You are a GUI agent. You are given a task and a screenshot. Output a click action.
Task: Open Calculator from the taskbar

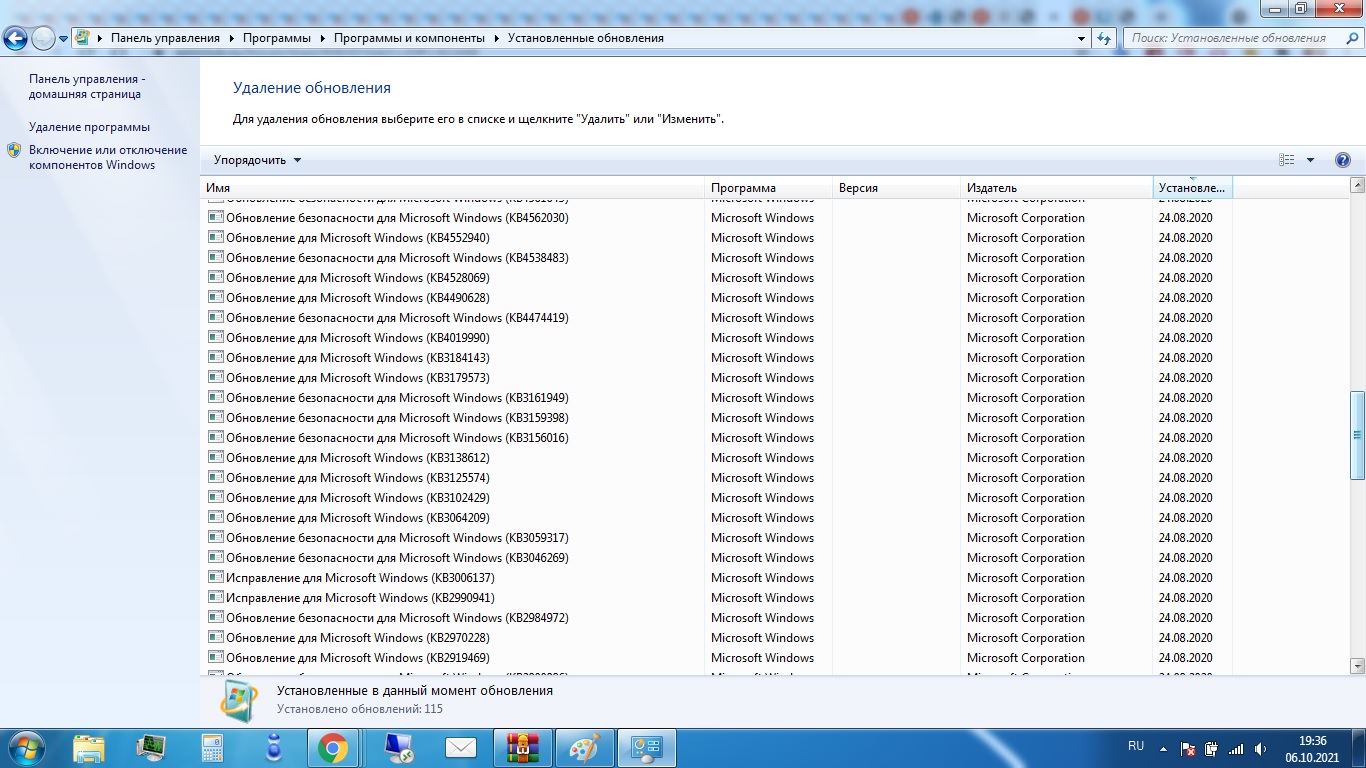212,747
